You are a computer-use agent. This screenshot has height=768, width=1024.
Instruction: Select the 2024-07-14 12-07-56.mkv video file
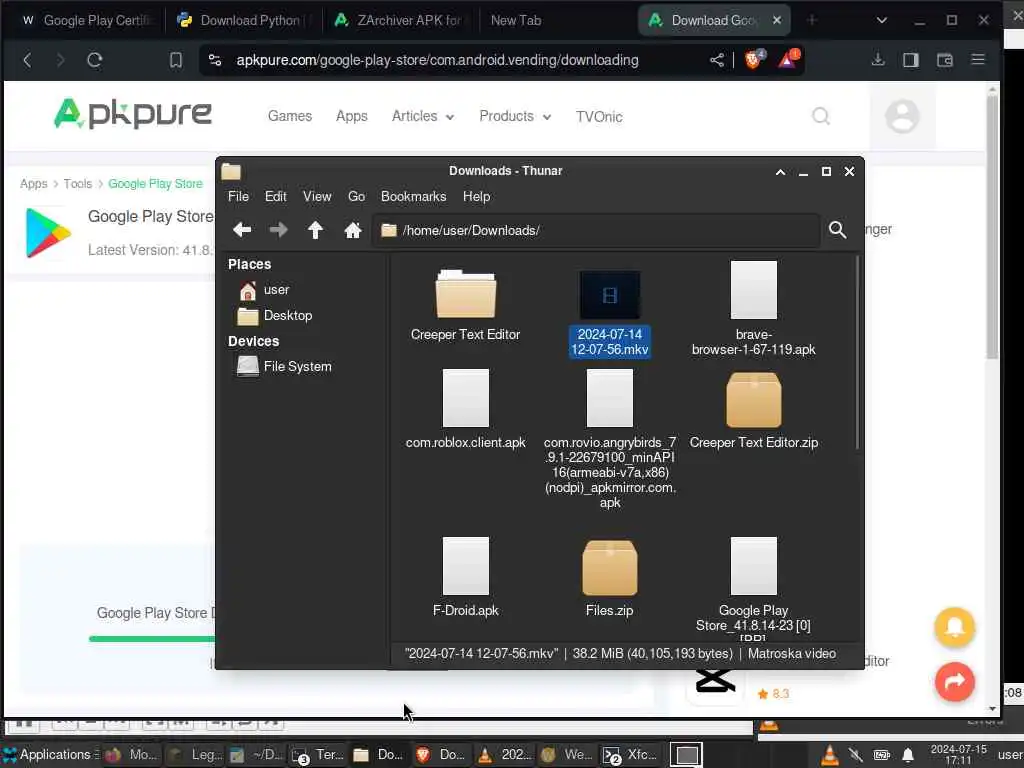(610, 315)
